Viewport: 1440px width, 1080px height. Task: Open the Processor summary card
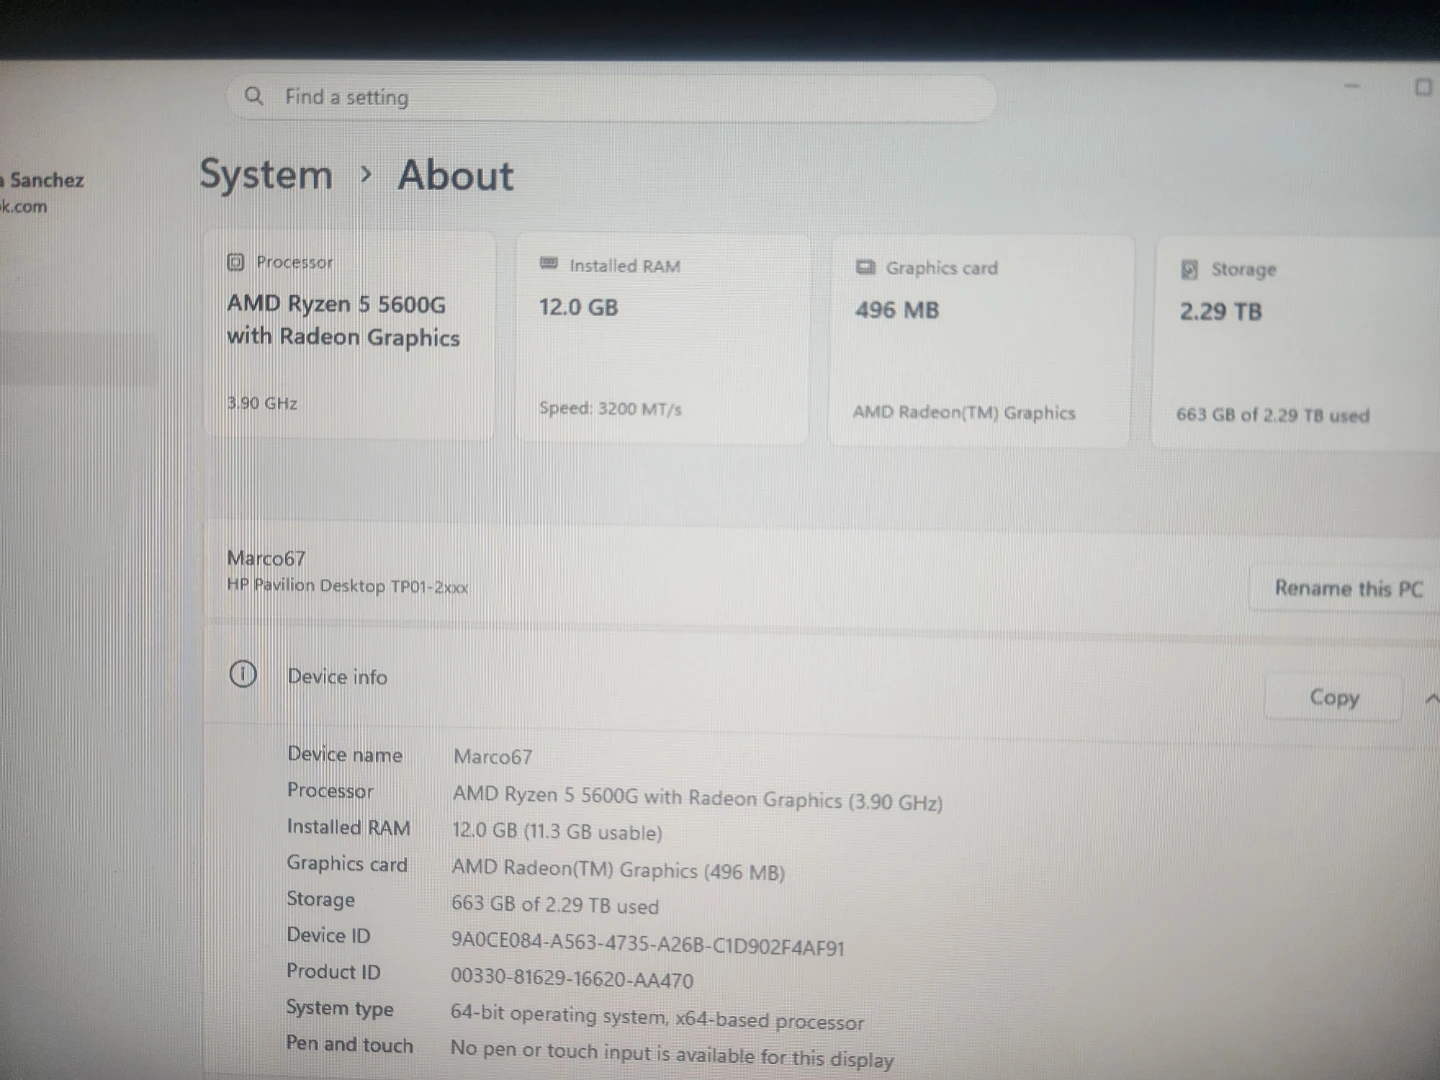click(x=350, y=335)
